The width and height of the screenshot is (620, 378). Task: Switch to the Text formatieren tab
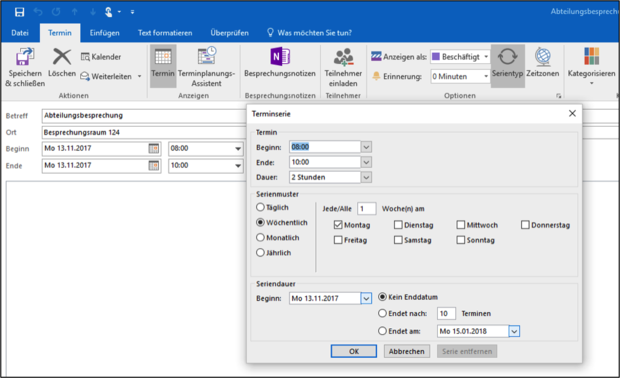coord(165,33)
